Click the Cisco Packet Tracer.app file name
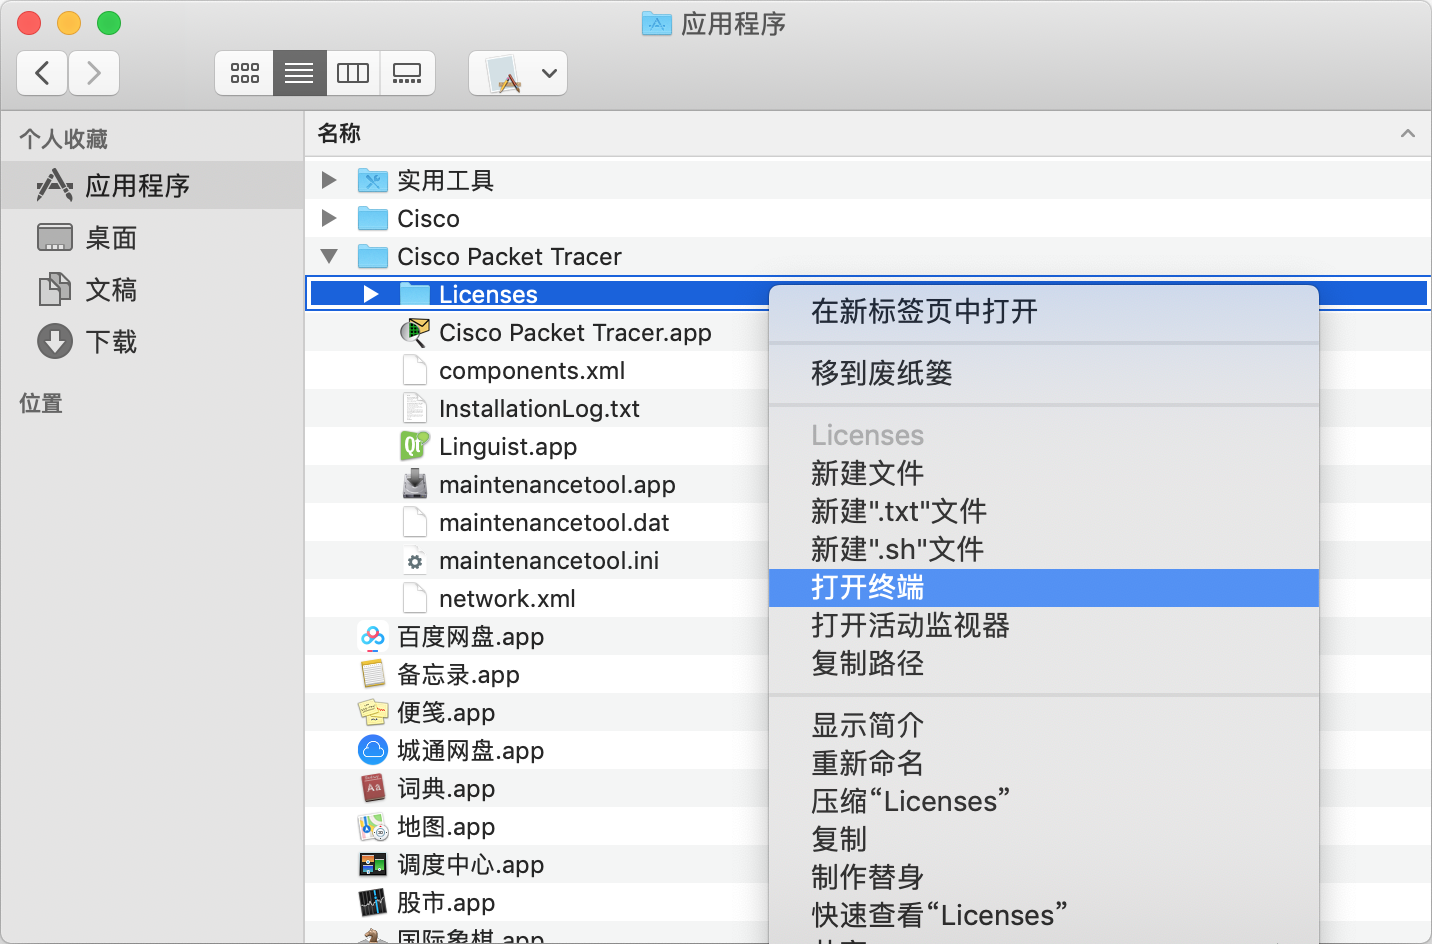 click(x=575, y=332)
